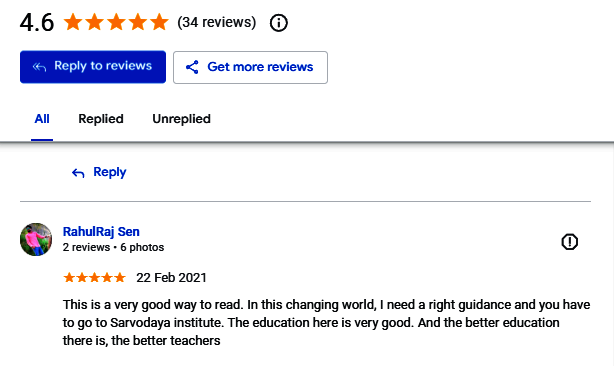Click the review date 22 Feb 2021

171,278
